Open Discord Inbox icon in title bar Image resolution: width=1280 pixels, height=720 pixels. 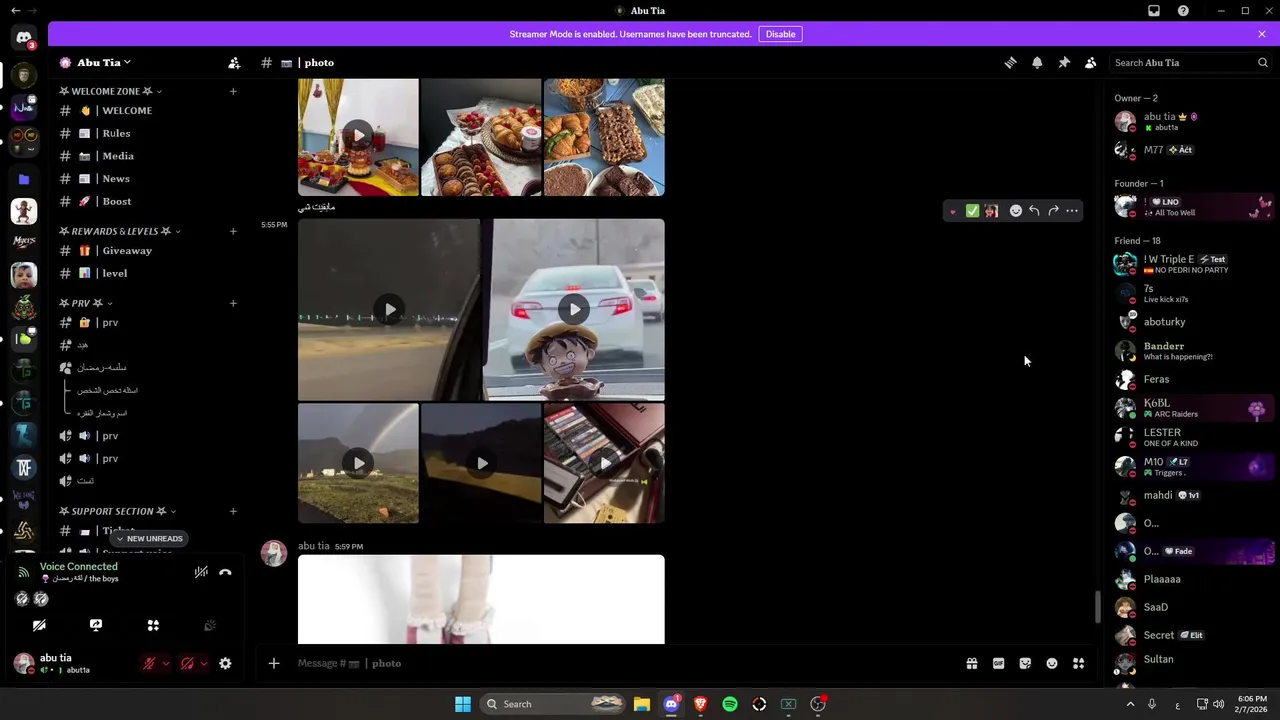1154,11
